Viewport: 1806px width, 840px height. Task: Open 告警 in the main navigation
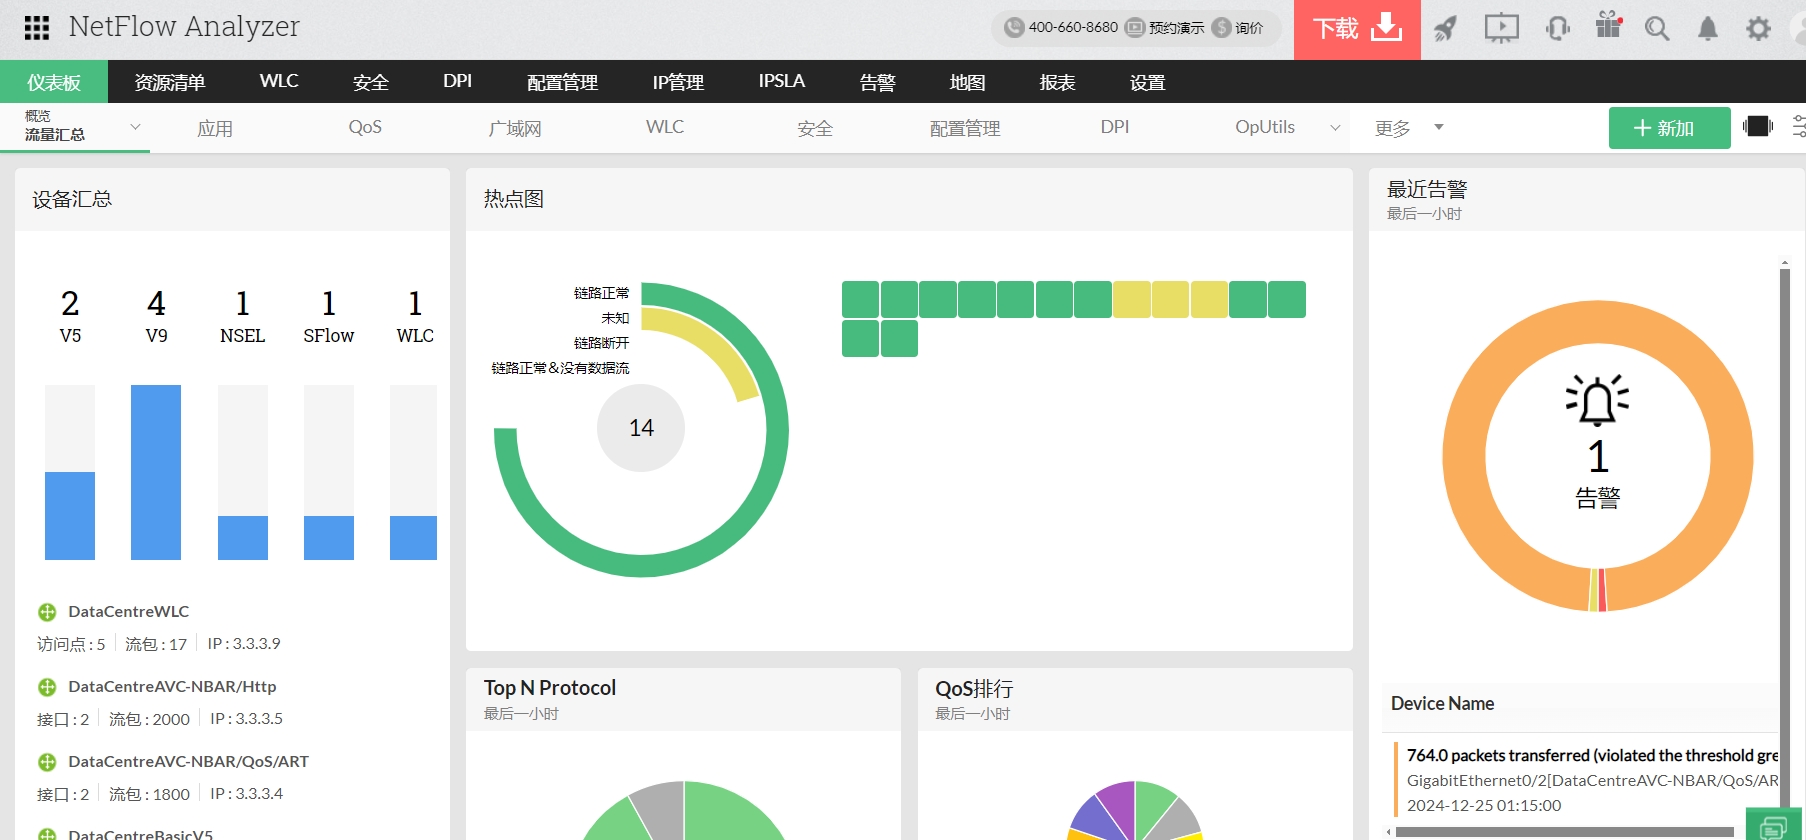(x=877, y=82)
